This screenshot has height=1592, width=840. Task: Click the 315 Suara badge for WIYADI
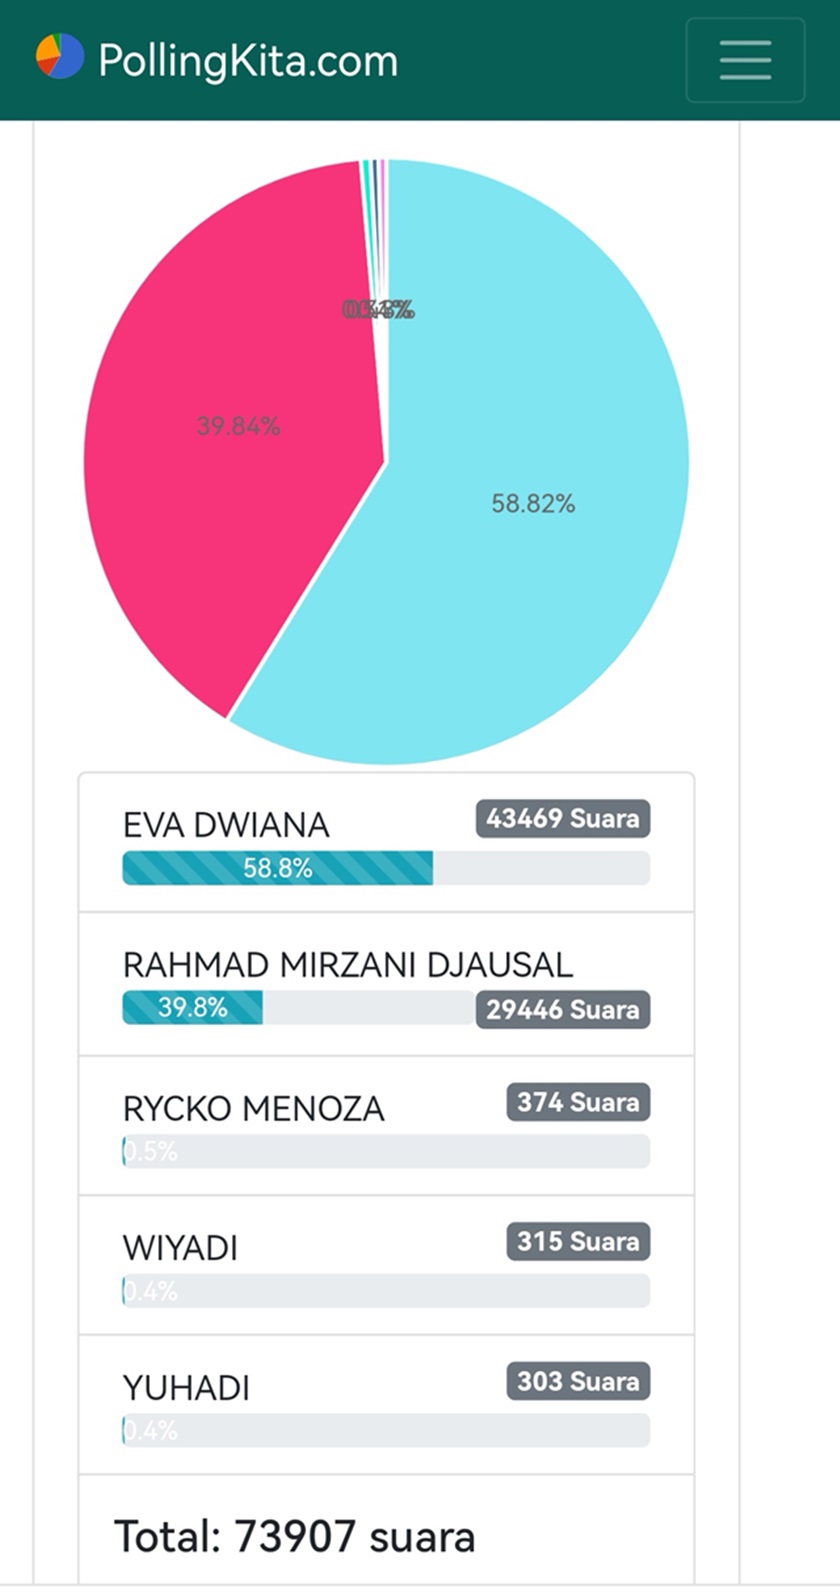577,1242
